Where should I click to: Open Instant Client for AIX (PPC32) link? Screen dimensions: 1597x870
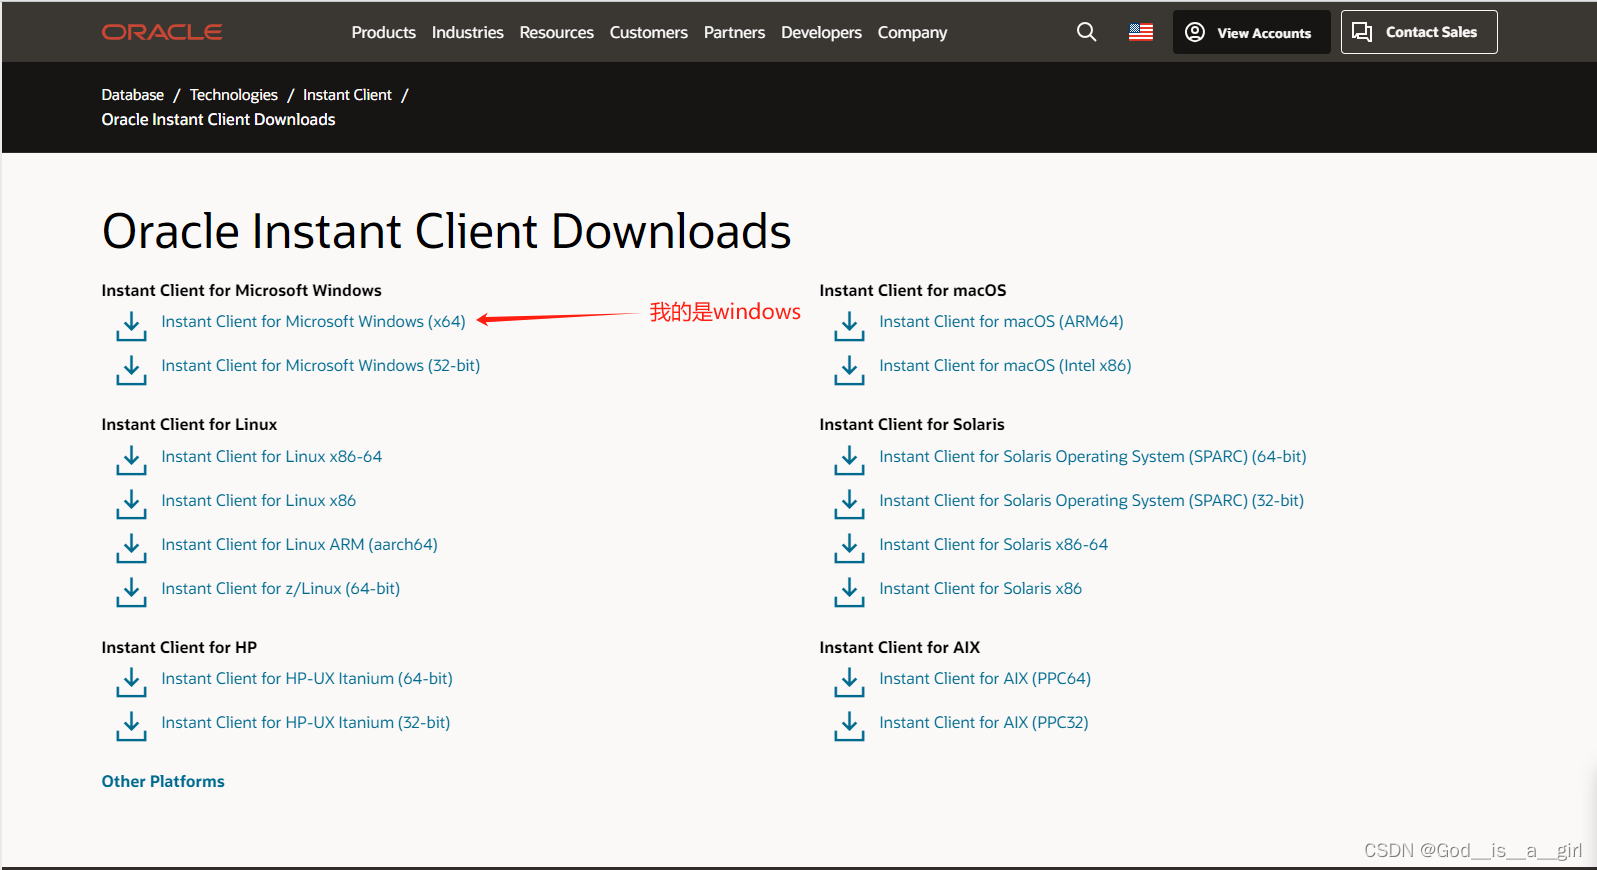(984, 723)
